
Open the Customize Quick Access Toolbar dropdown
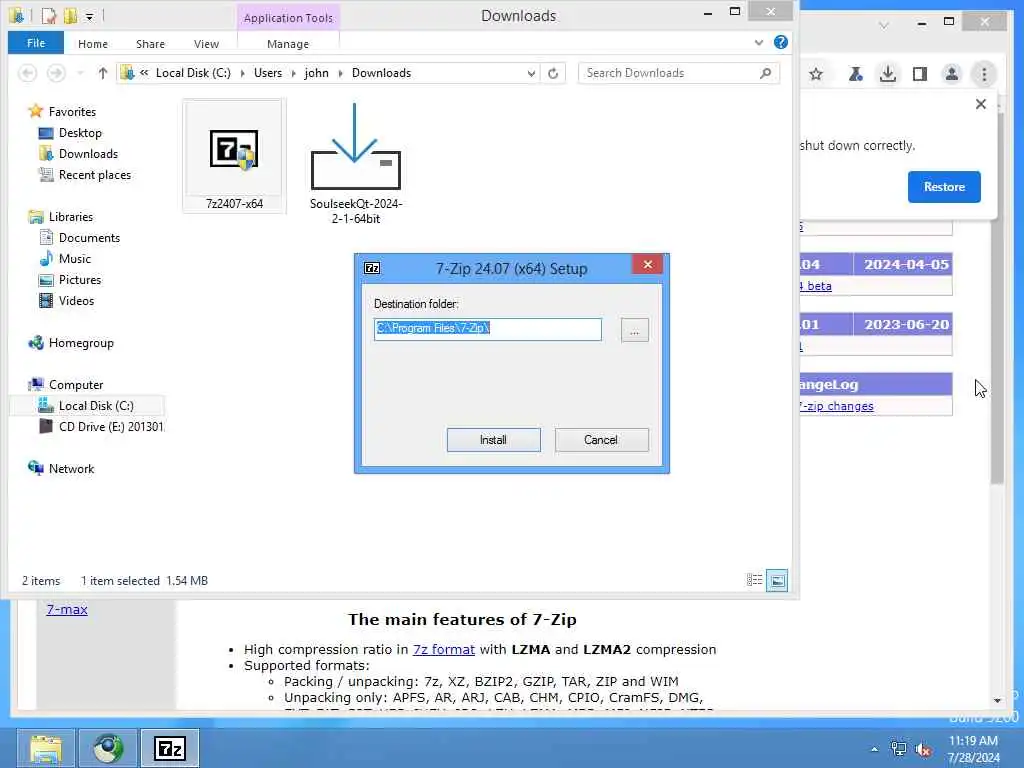pyautogui.click(x=89, y=16)
